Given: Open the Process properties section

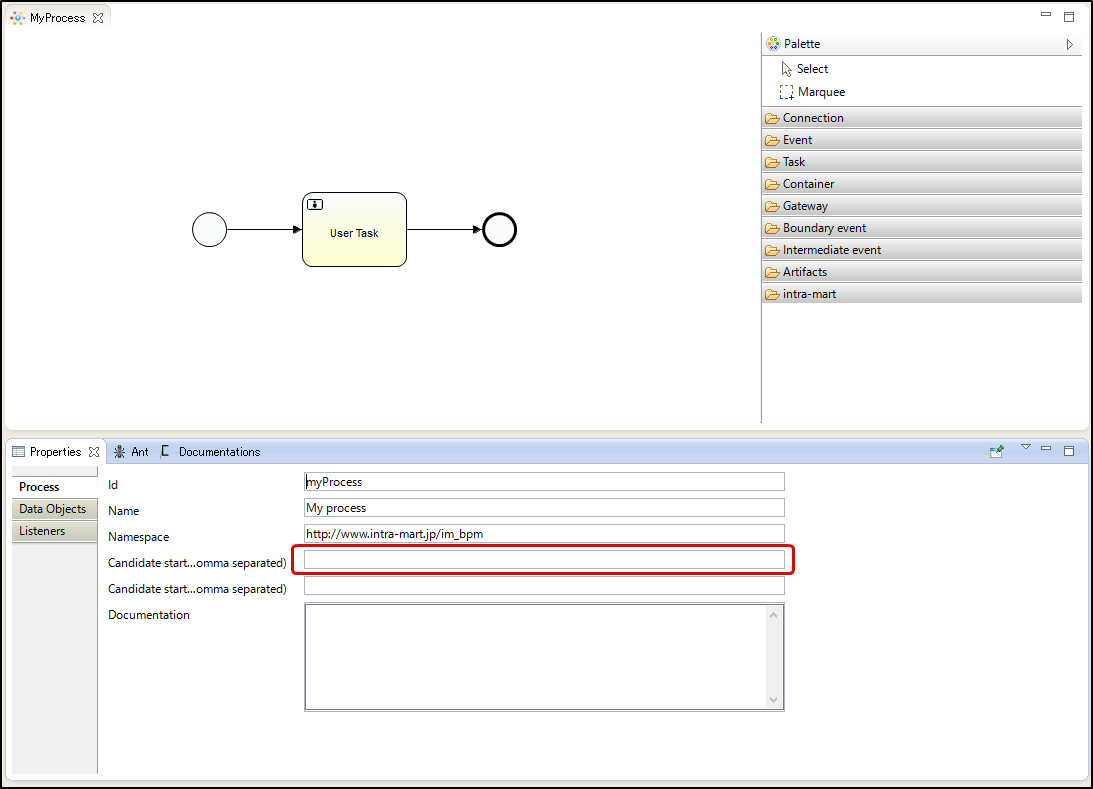Looking at the screenshot, I should click(x=54, y=487).
